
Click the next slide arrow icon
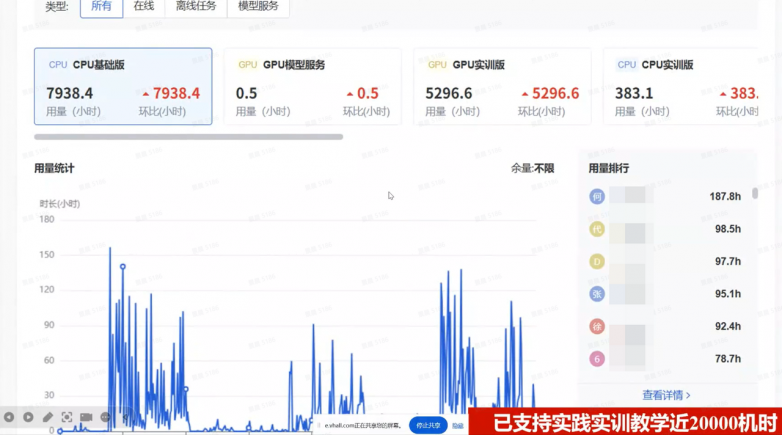pos(28,417)
